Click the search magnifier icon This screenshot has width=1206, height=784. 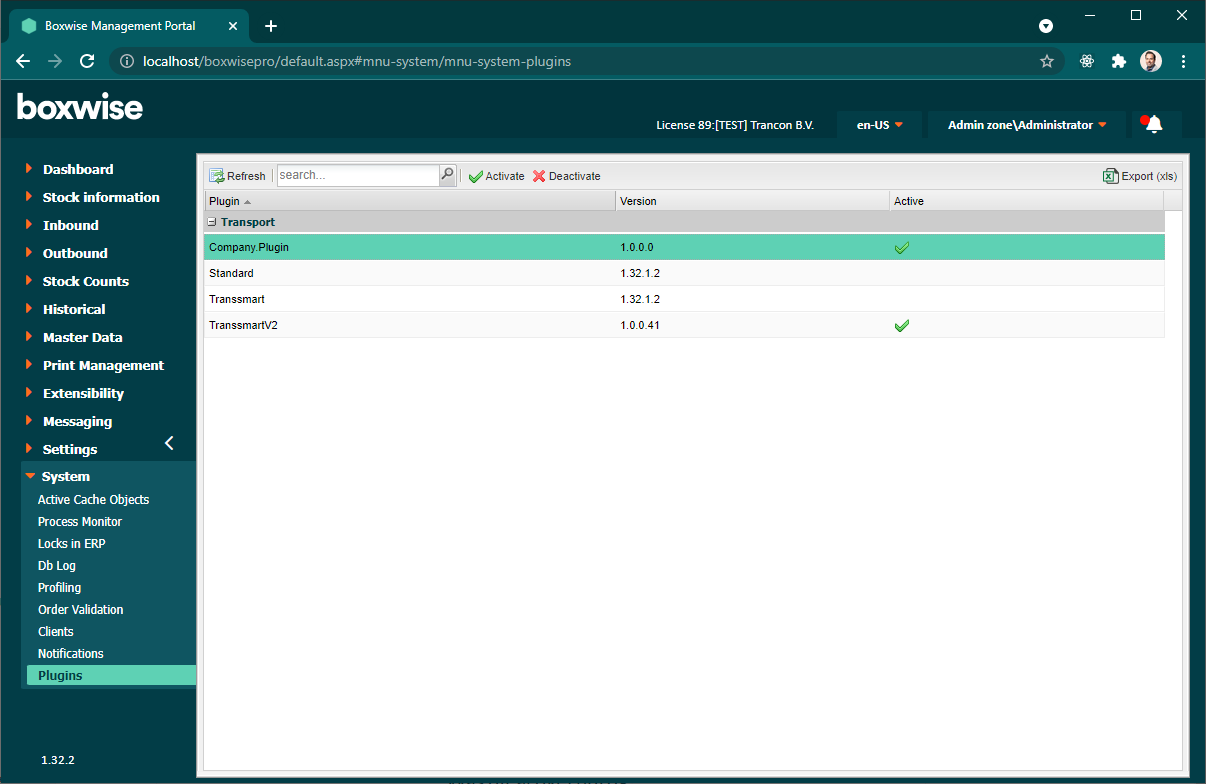click(x=447, y=175)
